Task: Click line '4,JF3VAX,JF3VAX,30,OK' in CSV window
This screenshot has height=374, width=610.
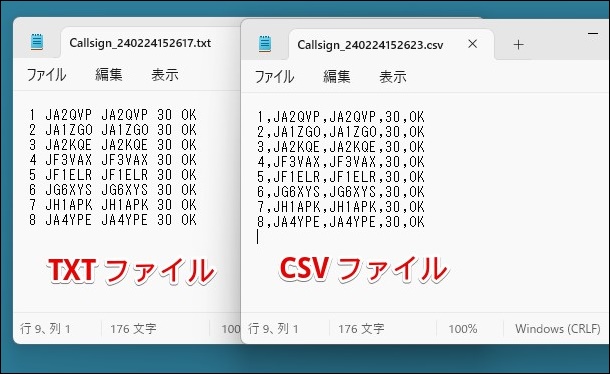Action: pos(341,162)
